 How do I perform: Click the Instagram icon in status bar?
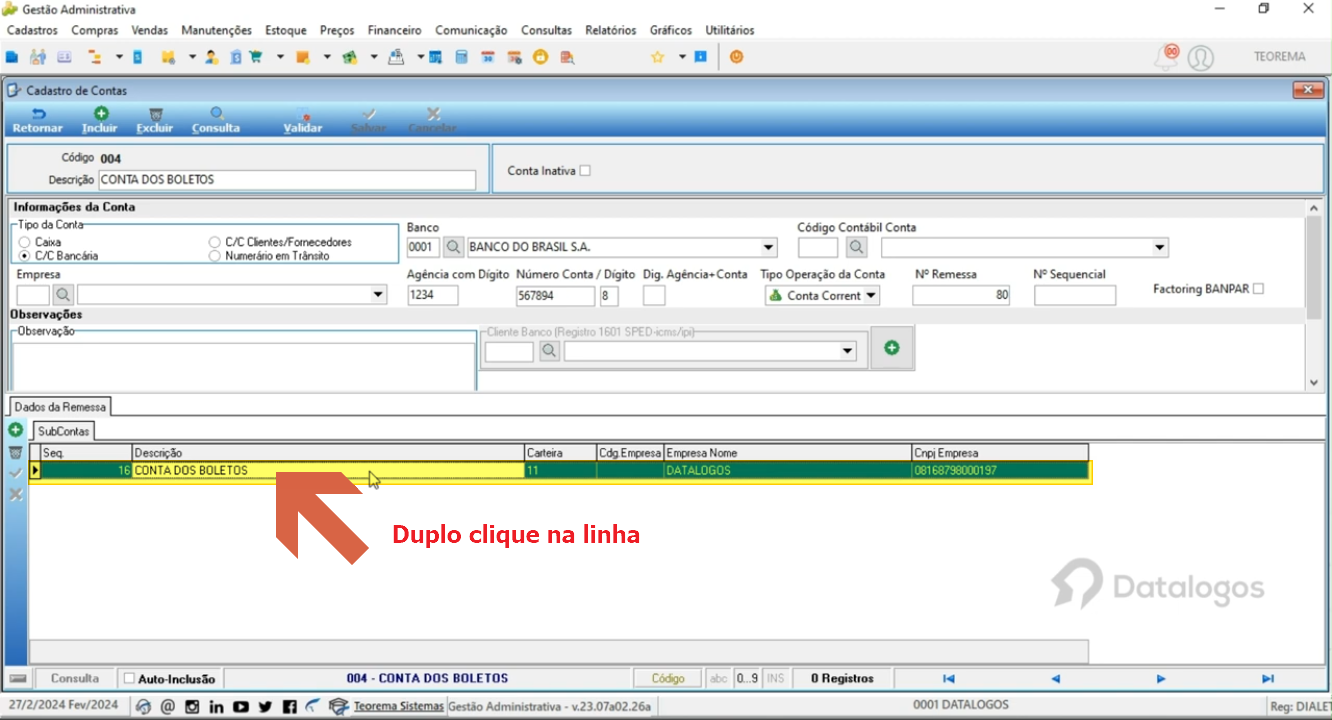click(192, 706)
